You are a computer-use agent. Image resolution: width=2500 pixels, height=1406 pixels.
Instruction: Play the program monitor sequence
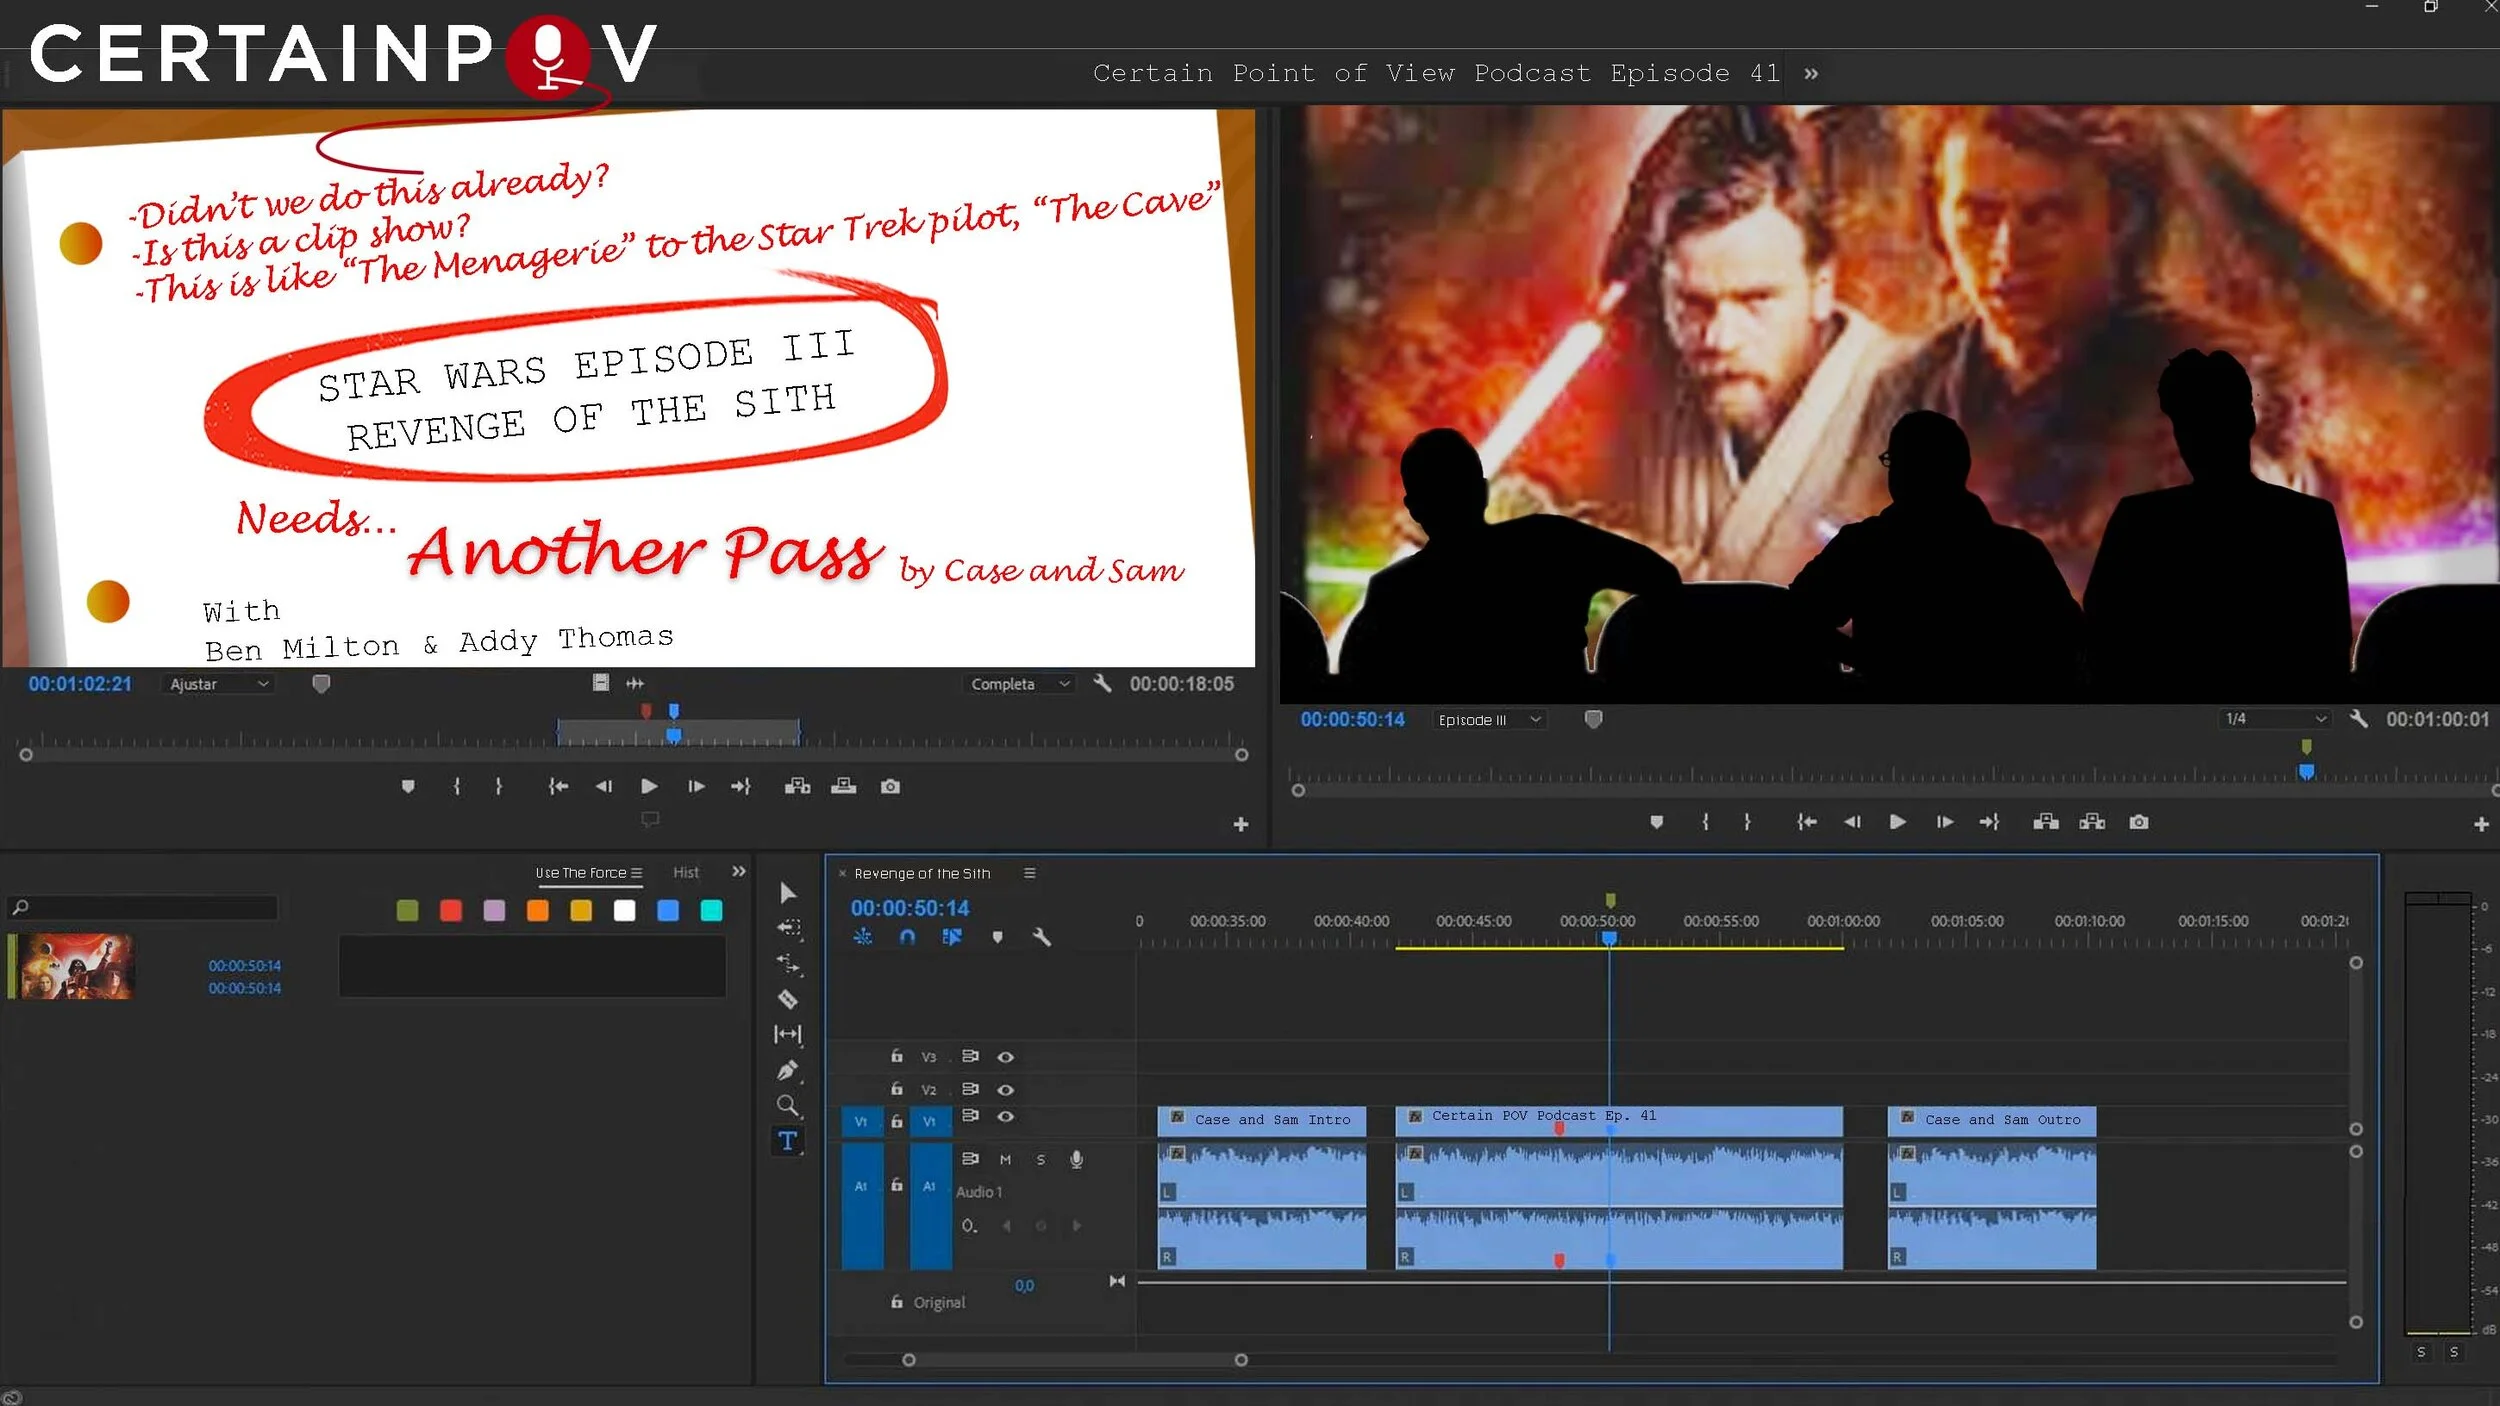(x=1897, y=822)
